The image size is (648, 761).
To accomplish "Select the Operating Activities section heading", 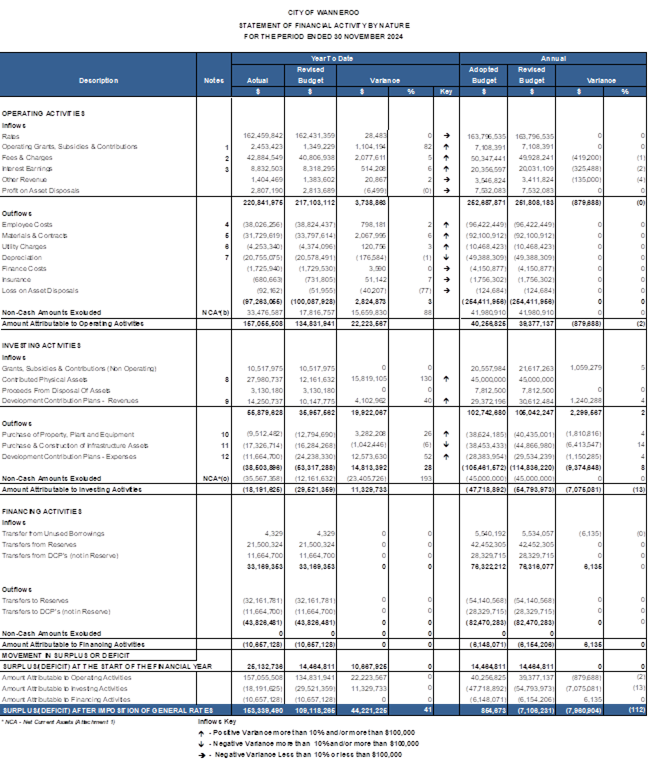I will [x=42, y=114].
